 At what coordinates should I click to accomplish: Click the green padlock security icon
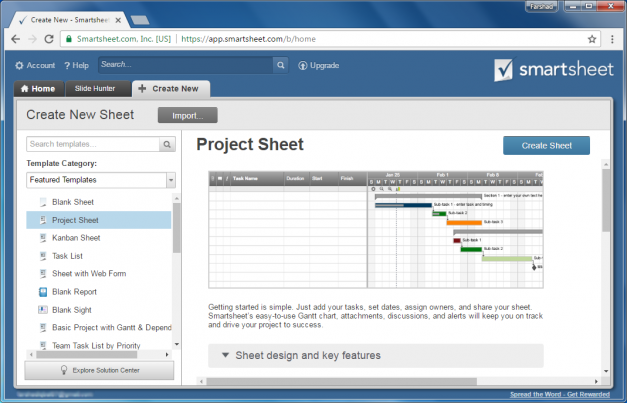[x=68, y=39]
